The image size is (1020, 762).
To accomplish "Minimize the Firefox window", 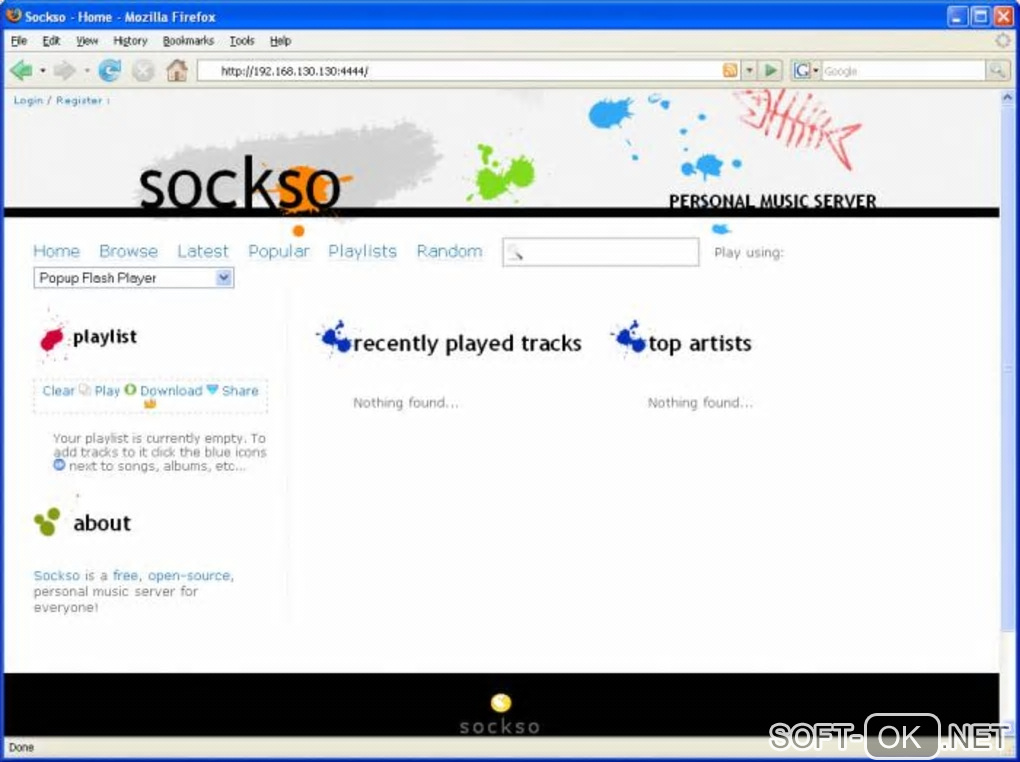I will pyautogui.click(x=957, y=16).
